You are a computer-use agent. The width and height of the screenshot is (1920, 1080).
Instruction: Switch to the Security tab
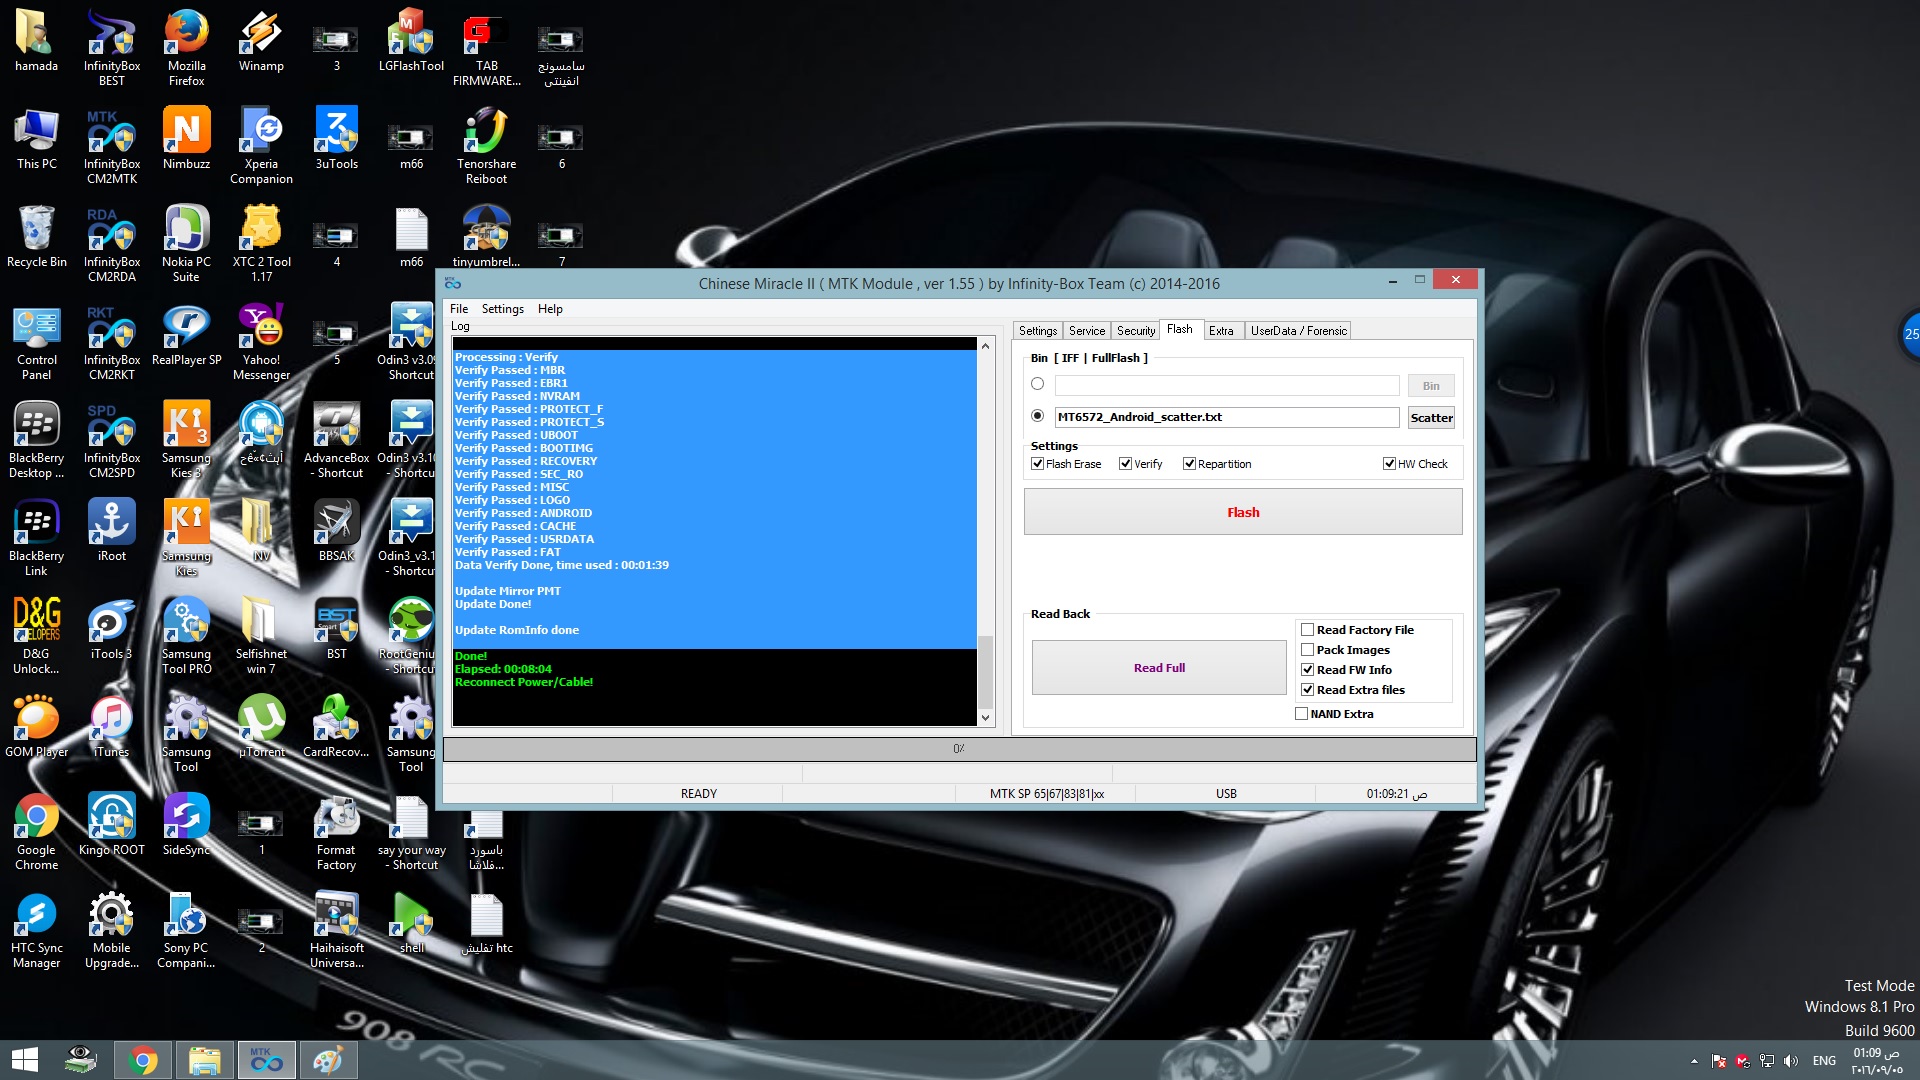[x=1135, y=331]
